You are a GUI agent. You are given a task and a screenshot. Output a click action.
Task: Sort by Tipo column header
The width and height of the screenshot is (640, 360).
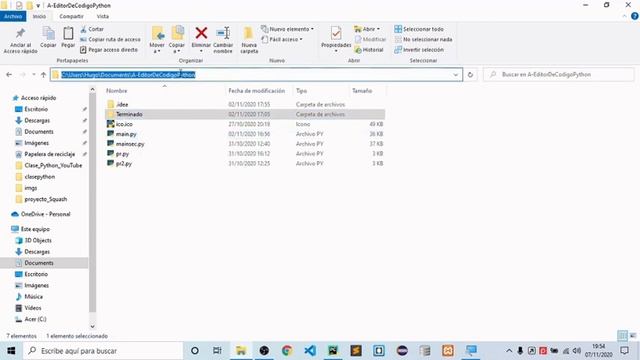tap(301, 91)
